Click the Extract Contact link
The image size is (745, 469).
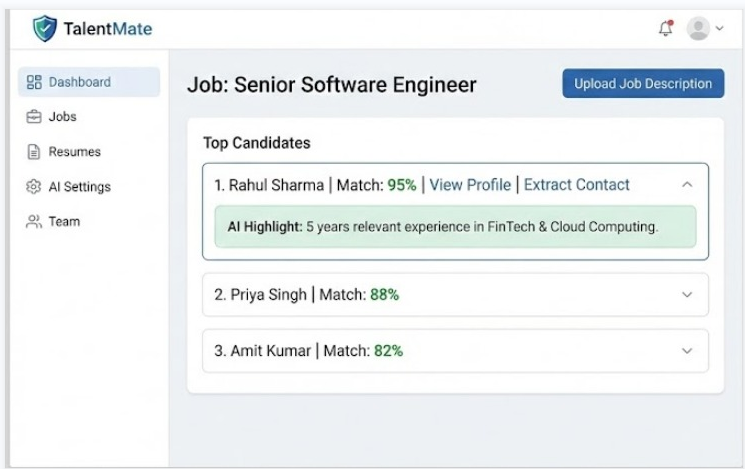pyautogui.click(x=577, y=185)
